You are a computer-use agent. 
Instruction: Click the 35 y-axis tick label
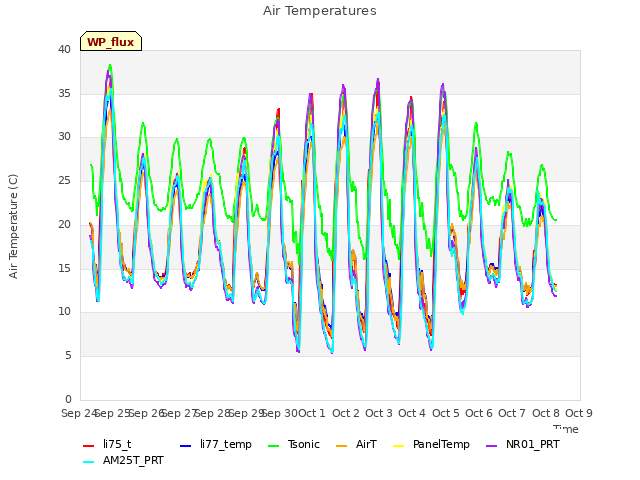[x=64, y=93]
